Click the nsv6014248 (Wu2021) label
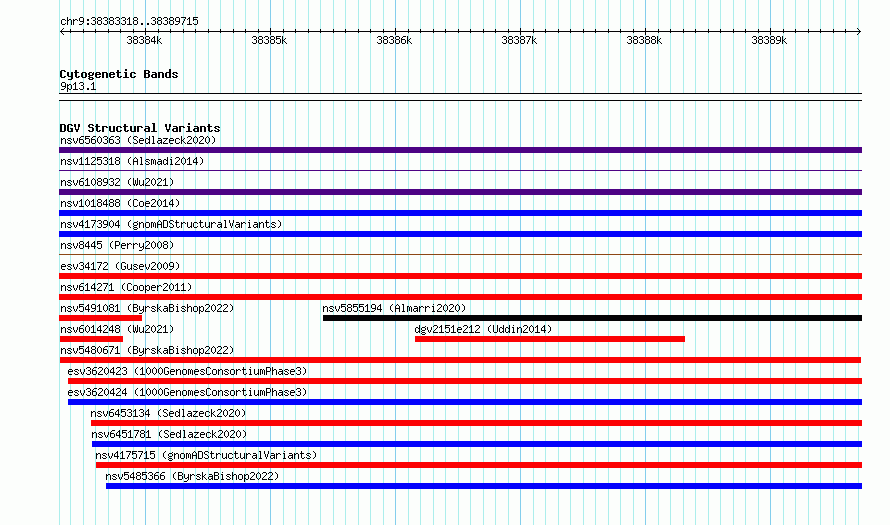 pyautogui.click(x=117, y=329)
